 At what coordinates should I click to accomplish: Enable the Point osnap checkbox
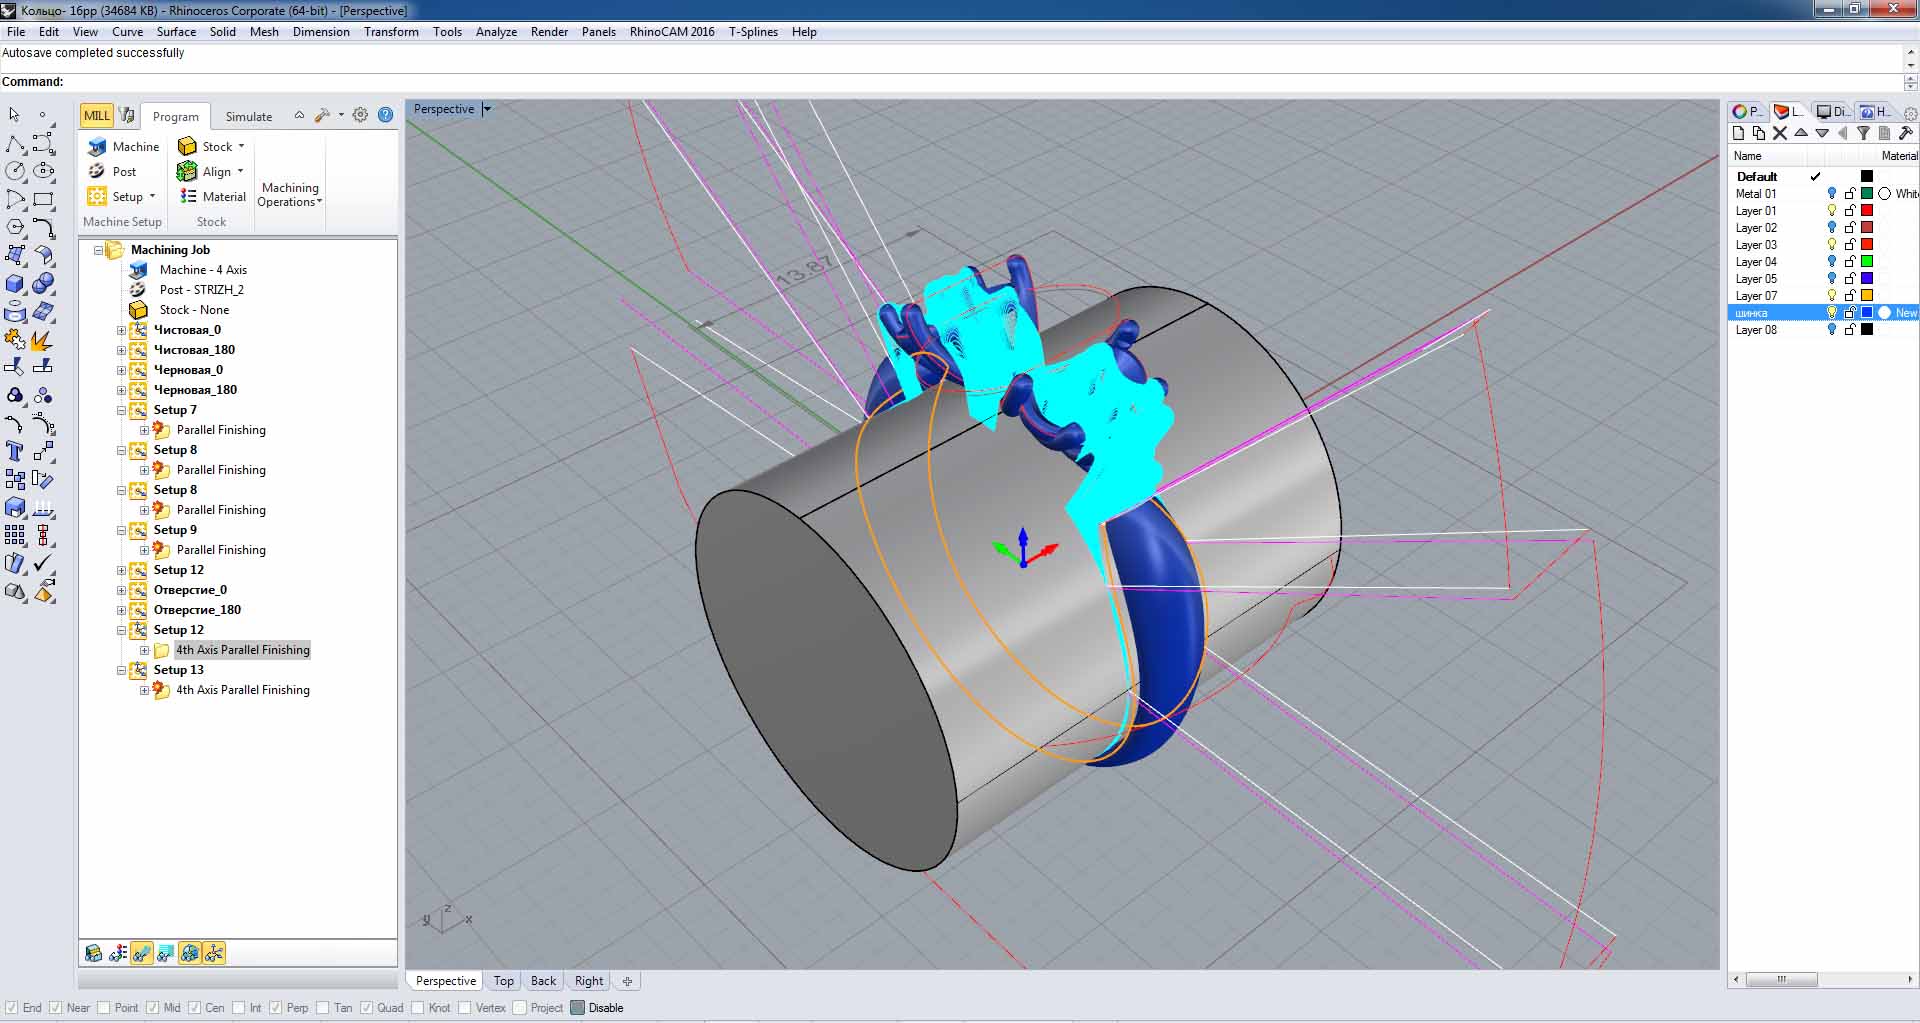(x=104, y=1008)
